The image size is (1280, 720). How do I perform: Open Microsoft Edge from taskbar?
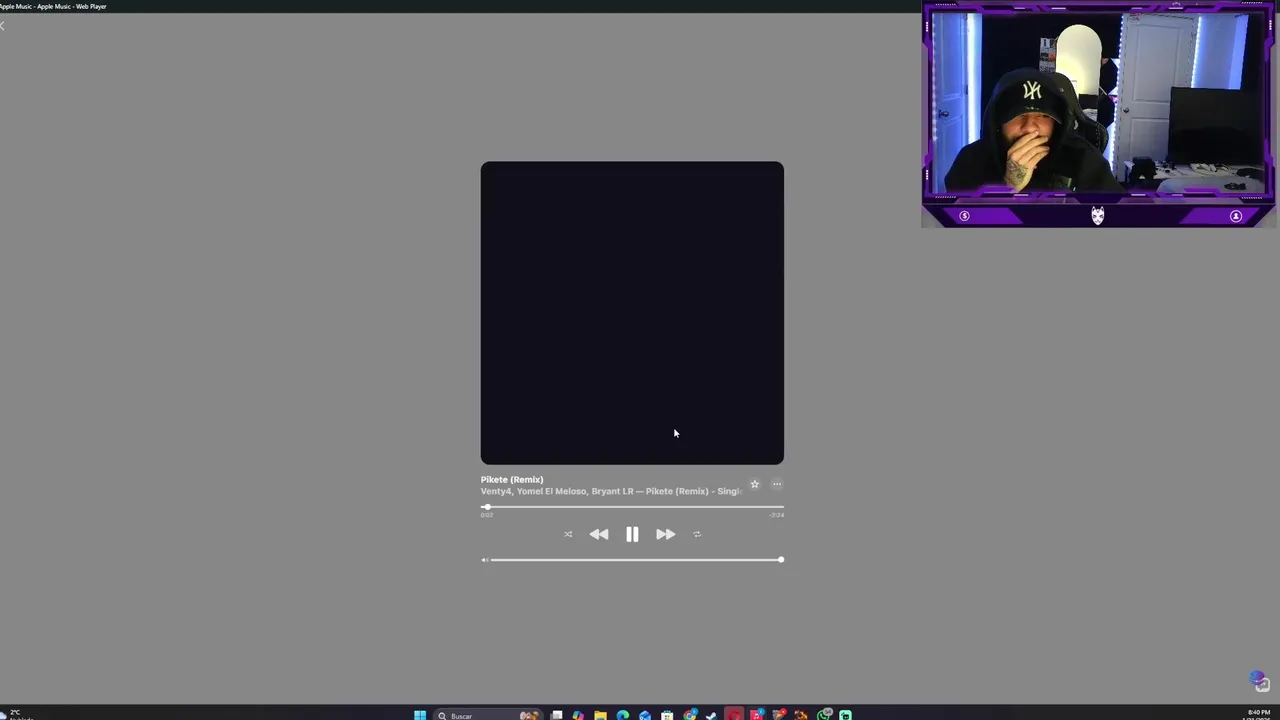tap(622, 715)
